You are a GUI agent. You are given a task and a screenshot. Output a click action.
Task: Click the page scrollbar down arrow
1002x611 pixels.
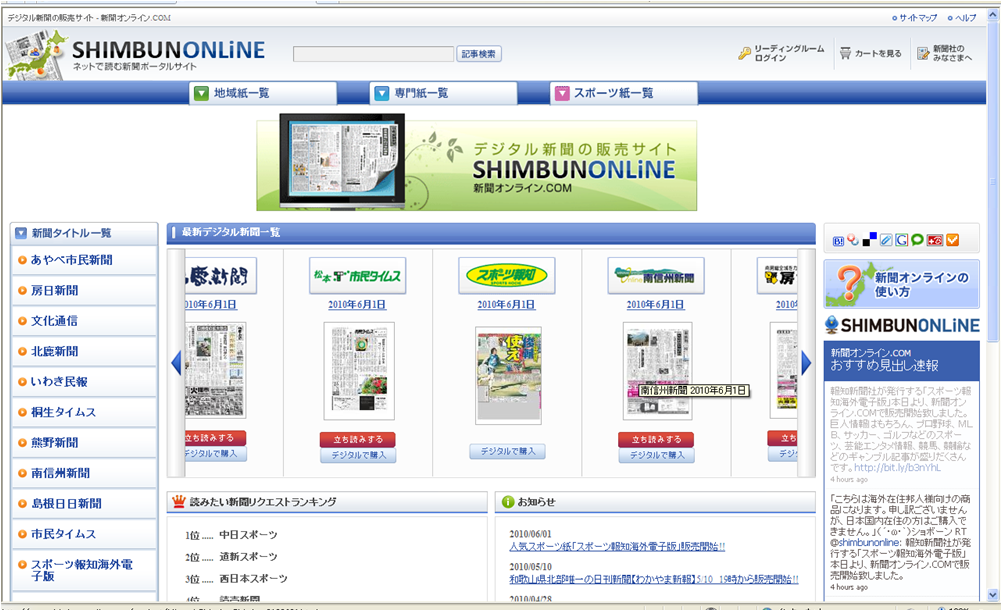993,595
